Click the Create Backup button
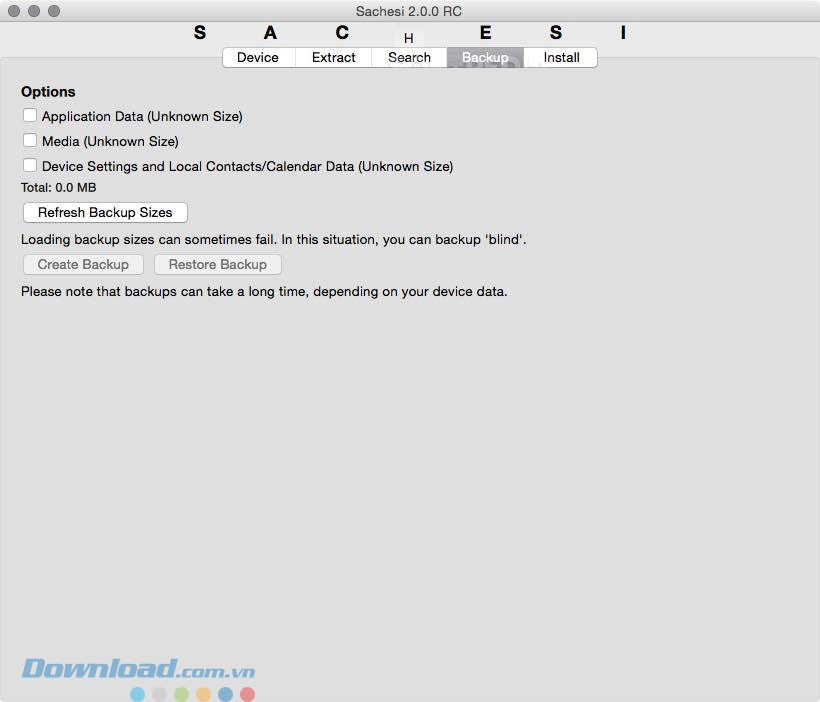The height and width of the screenshot is (702, 820). pos(83,264)
